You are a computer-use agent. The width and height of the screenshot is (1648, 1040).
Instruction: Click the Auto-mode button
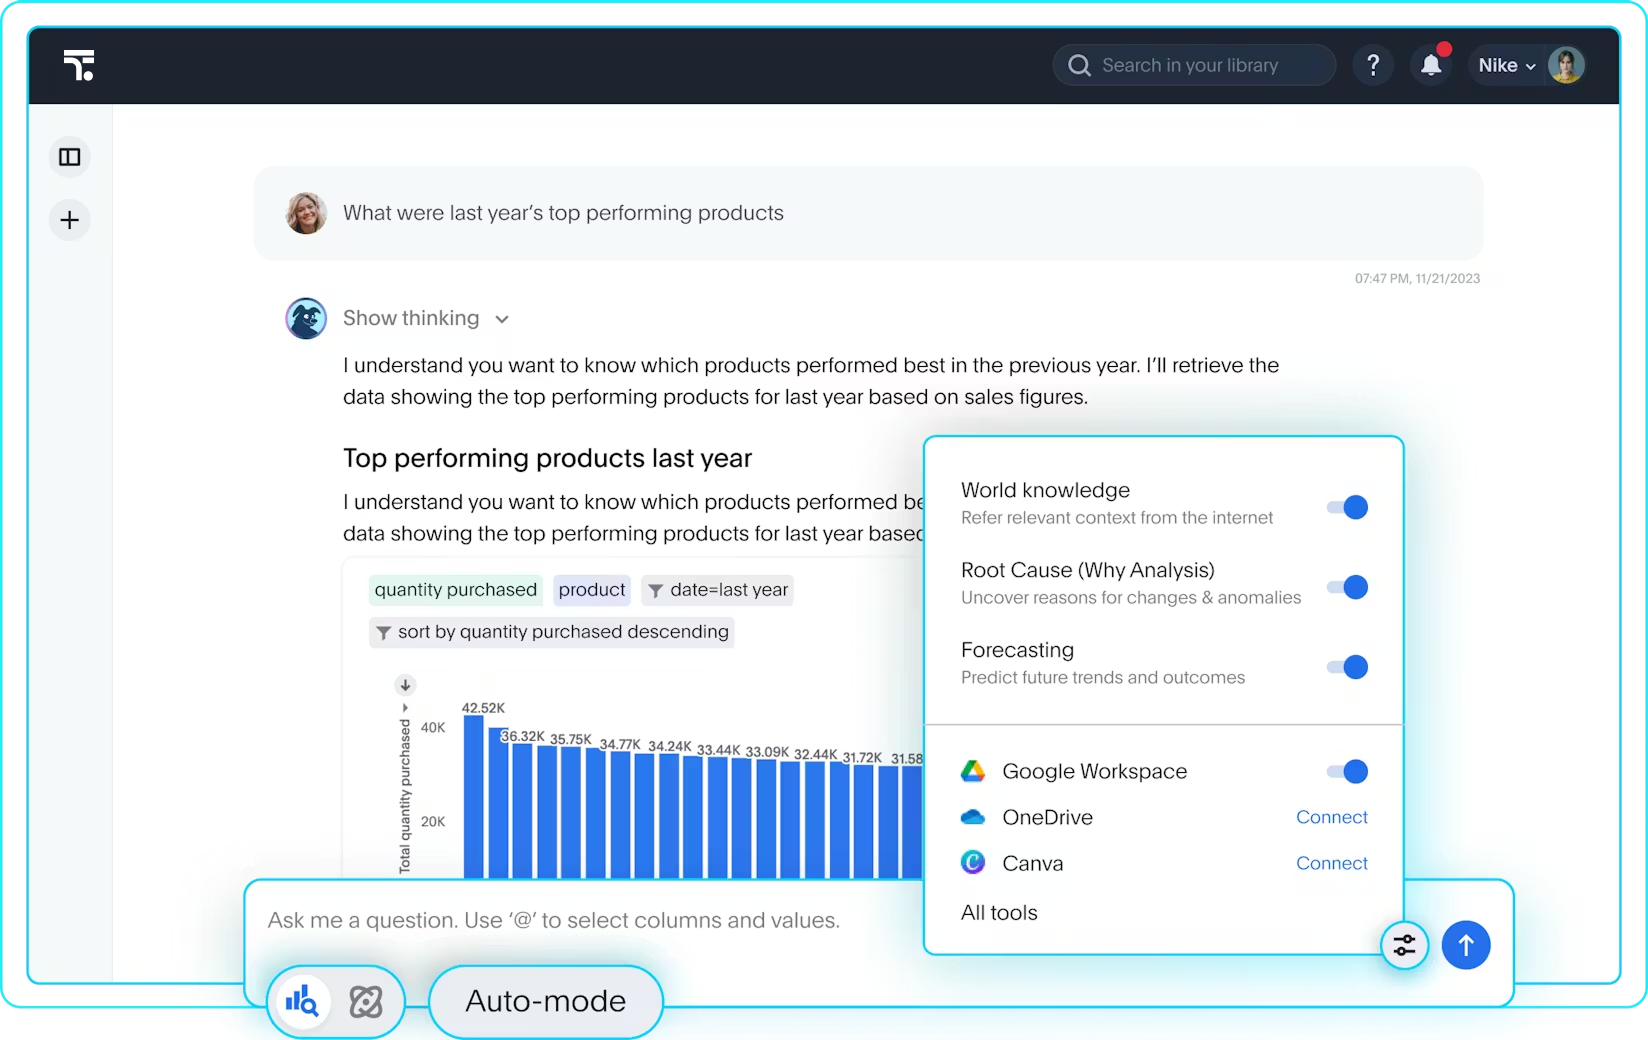click(x=546, y=1001)
